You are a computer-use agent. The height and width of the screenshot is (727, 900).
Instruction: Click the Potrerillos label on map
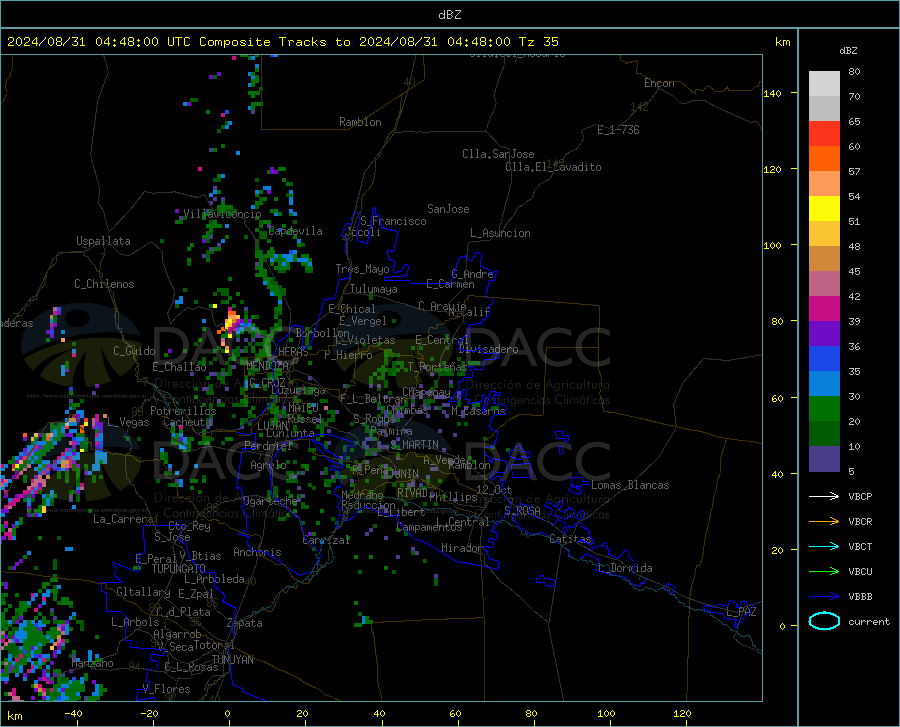pos(183,411)
